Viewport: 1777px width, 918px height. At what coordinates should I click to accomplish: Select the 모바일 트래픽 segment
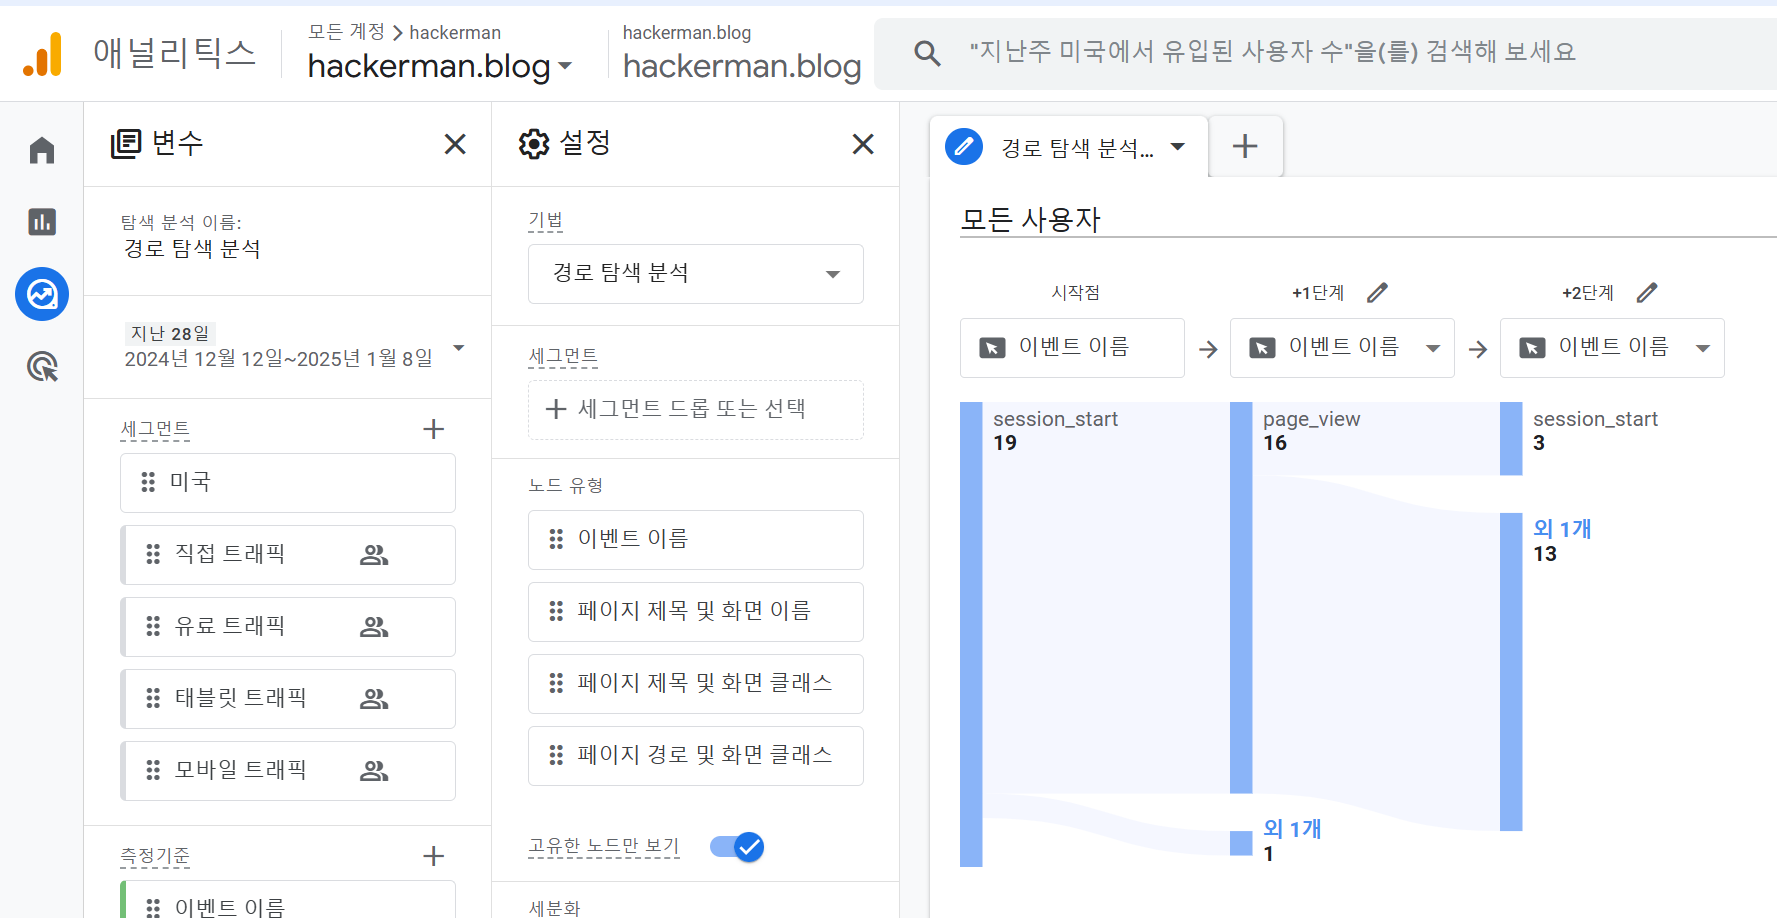(x=287, y=771)
